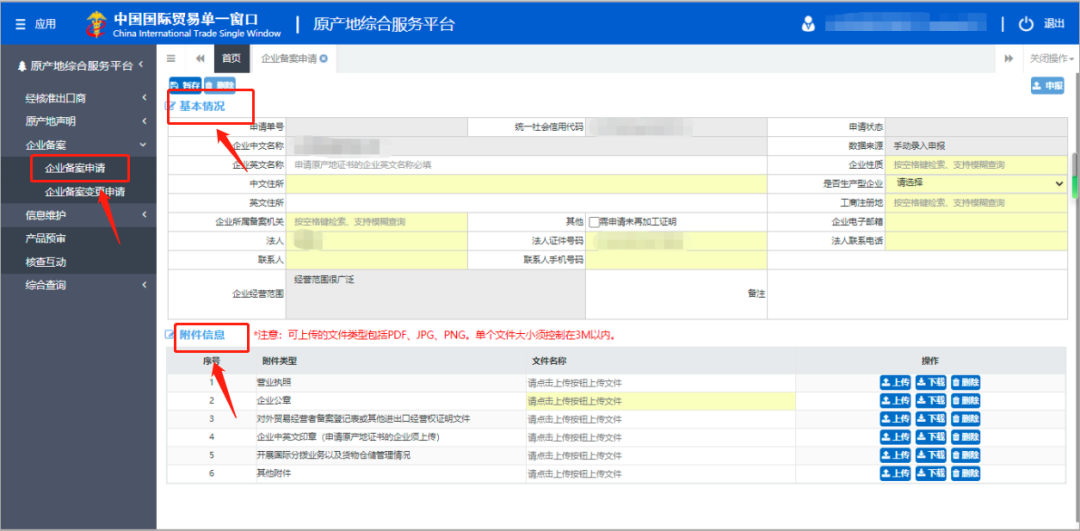The height and width of the screenshot is (531, 1080).
Task: Click the tab scroll left double-arrow
Action: point(200,59)
